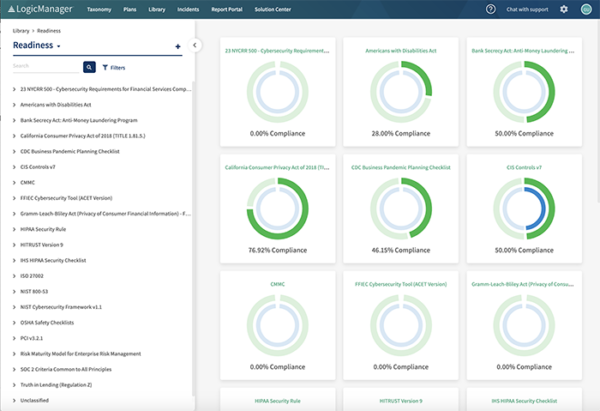Select NIST Cybersecurity Framework v1.1
This screenshot has height=411, width=600.
coord(61,307)
